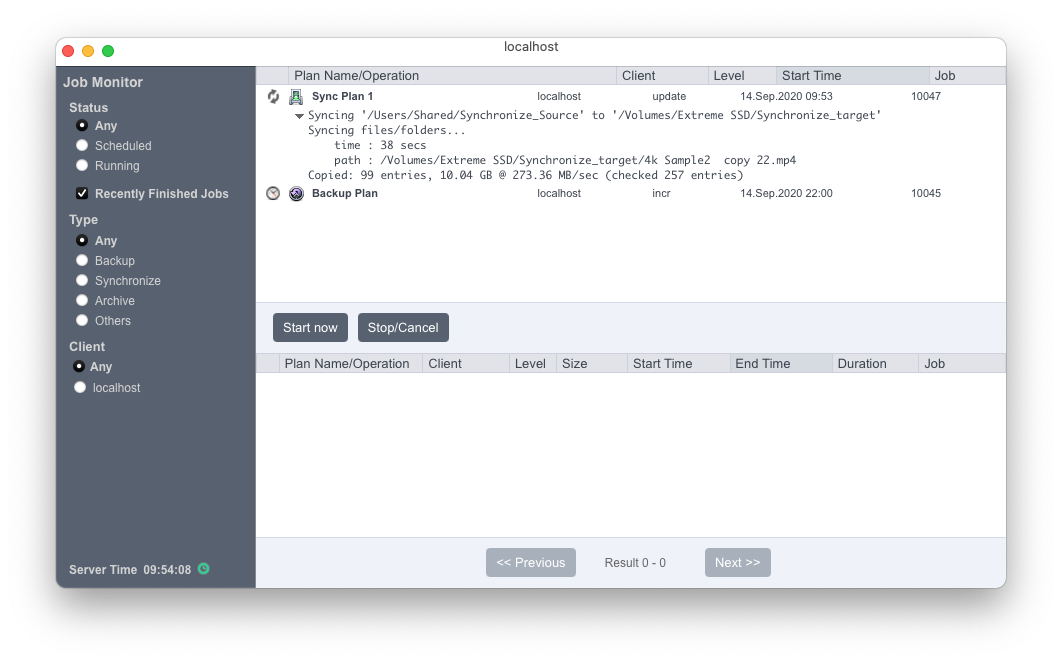Click the lower table Client header

[465, 364]
